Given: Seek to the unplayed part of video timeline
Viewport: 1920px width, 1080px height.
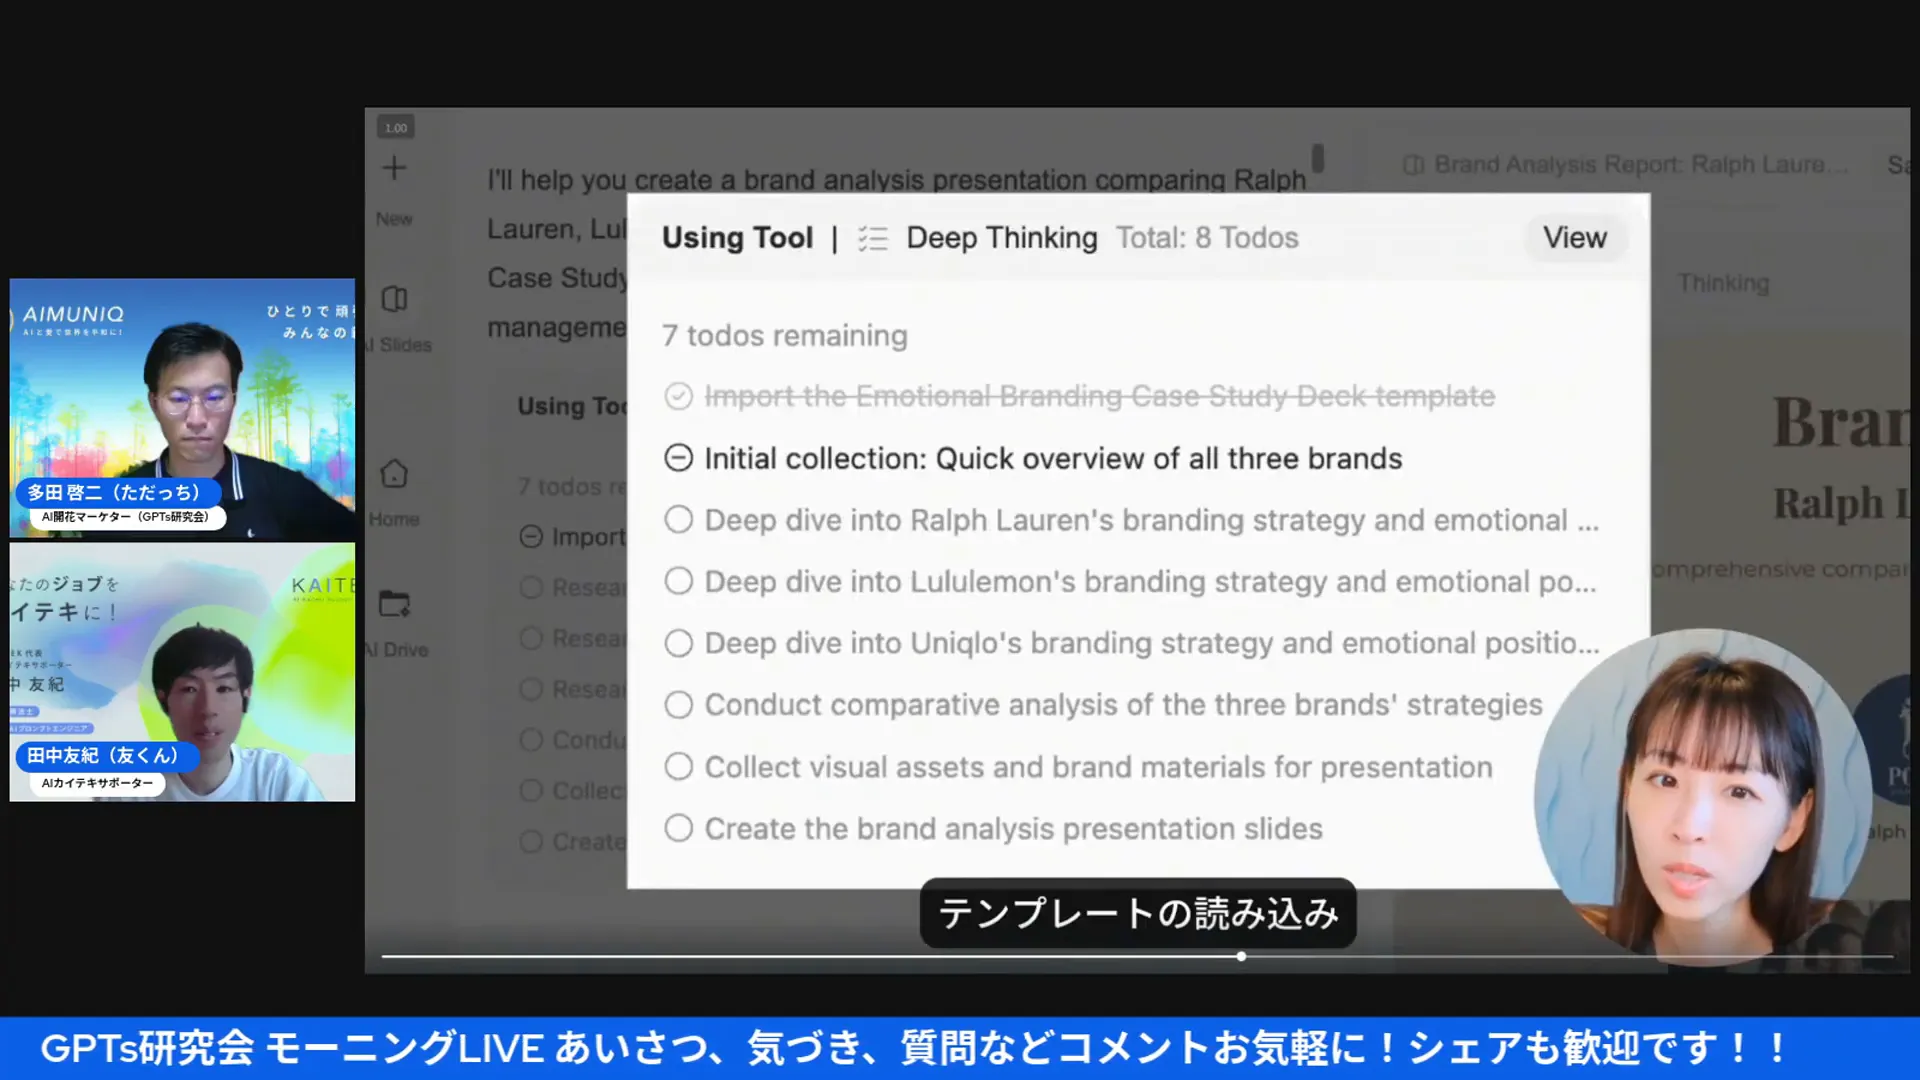Looking at the screenshot, I should (x=1570, y=956).
